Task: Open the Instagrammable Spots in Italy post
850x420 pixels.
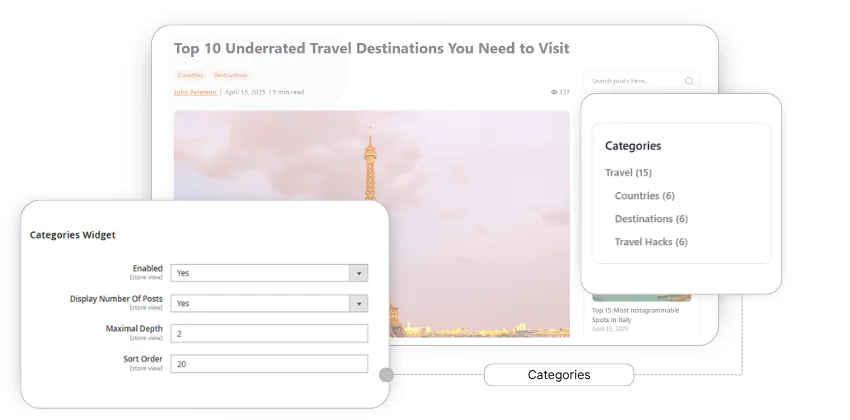Action: pos(635,315)
